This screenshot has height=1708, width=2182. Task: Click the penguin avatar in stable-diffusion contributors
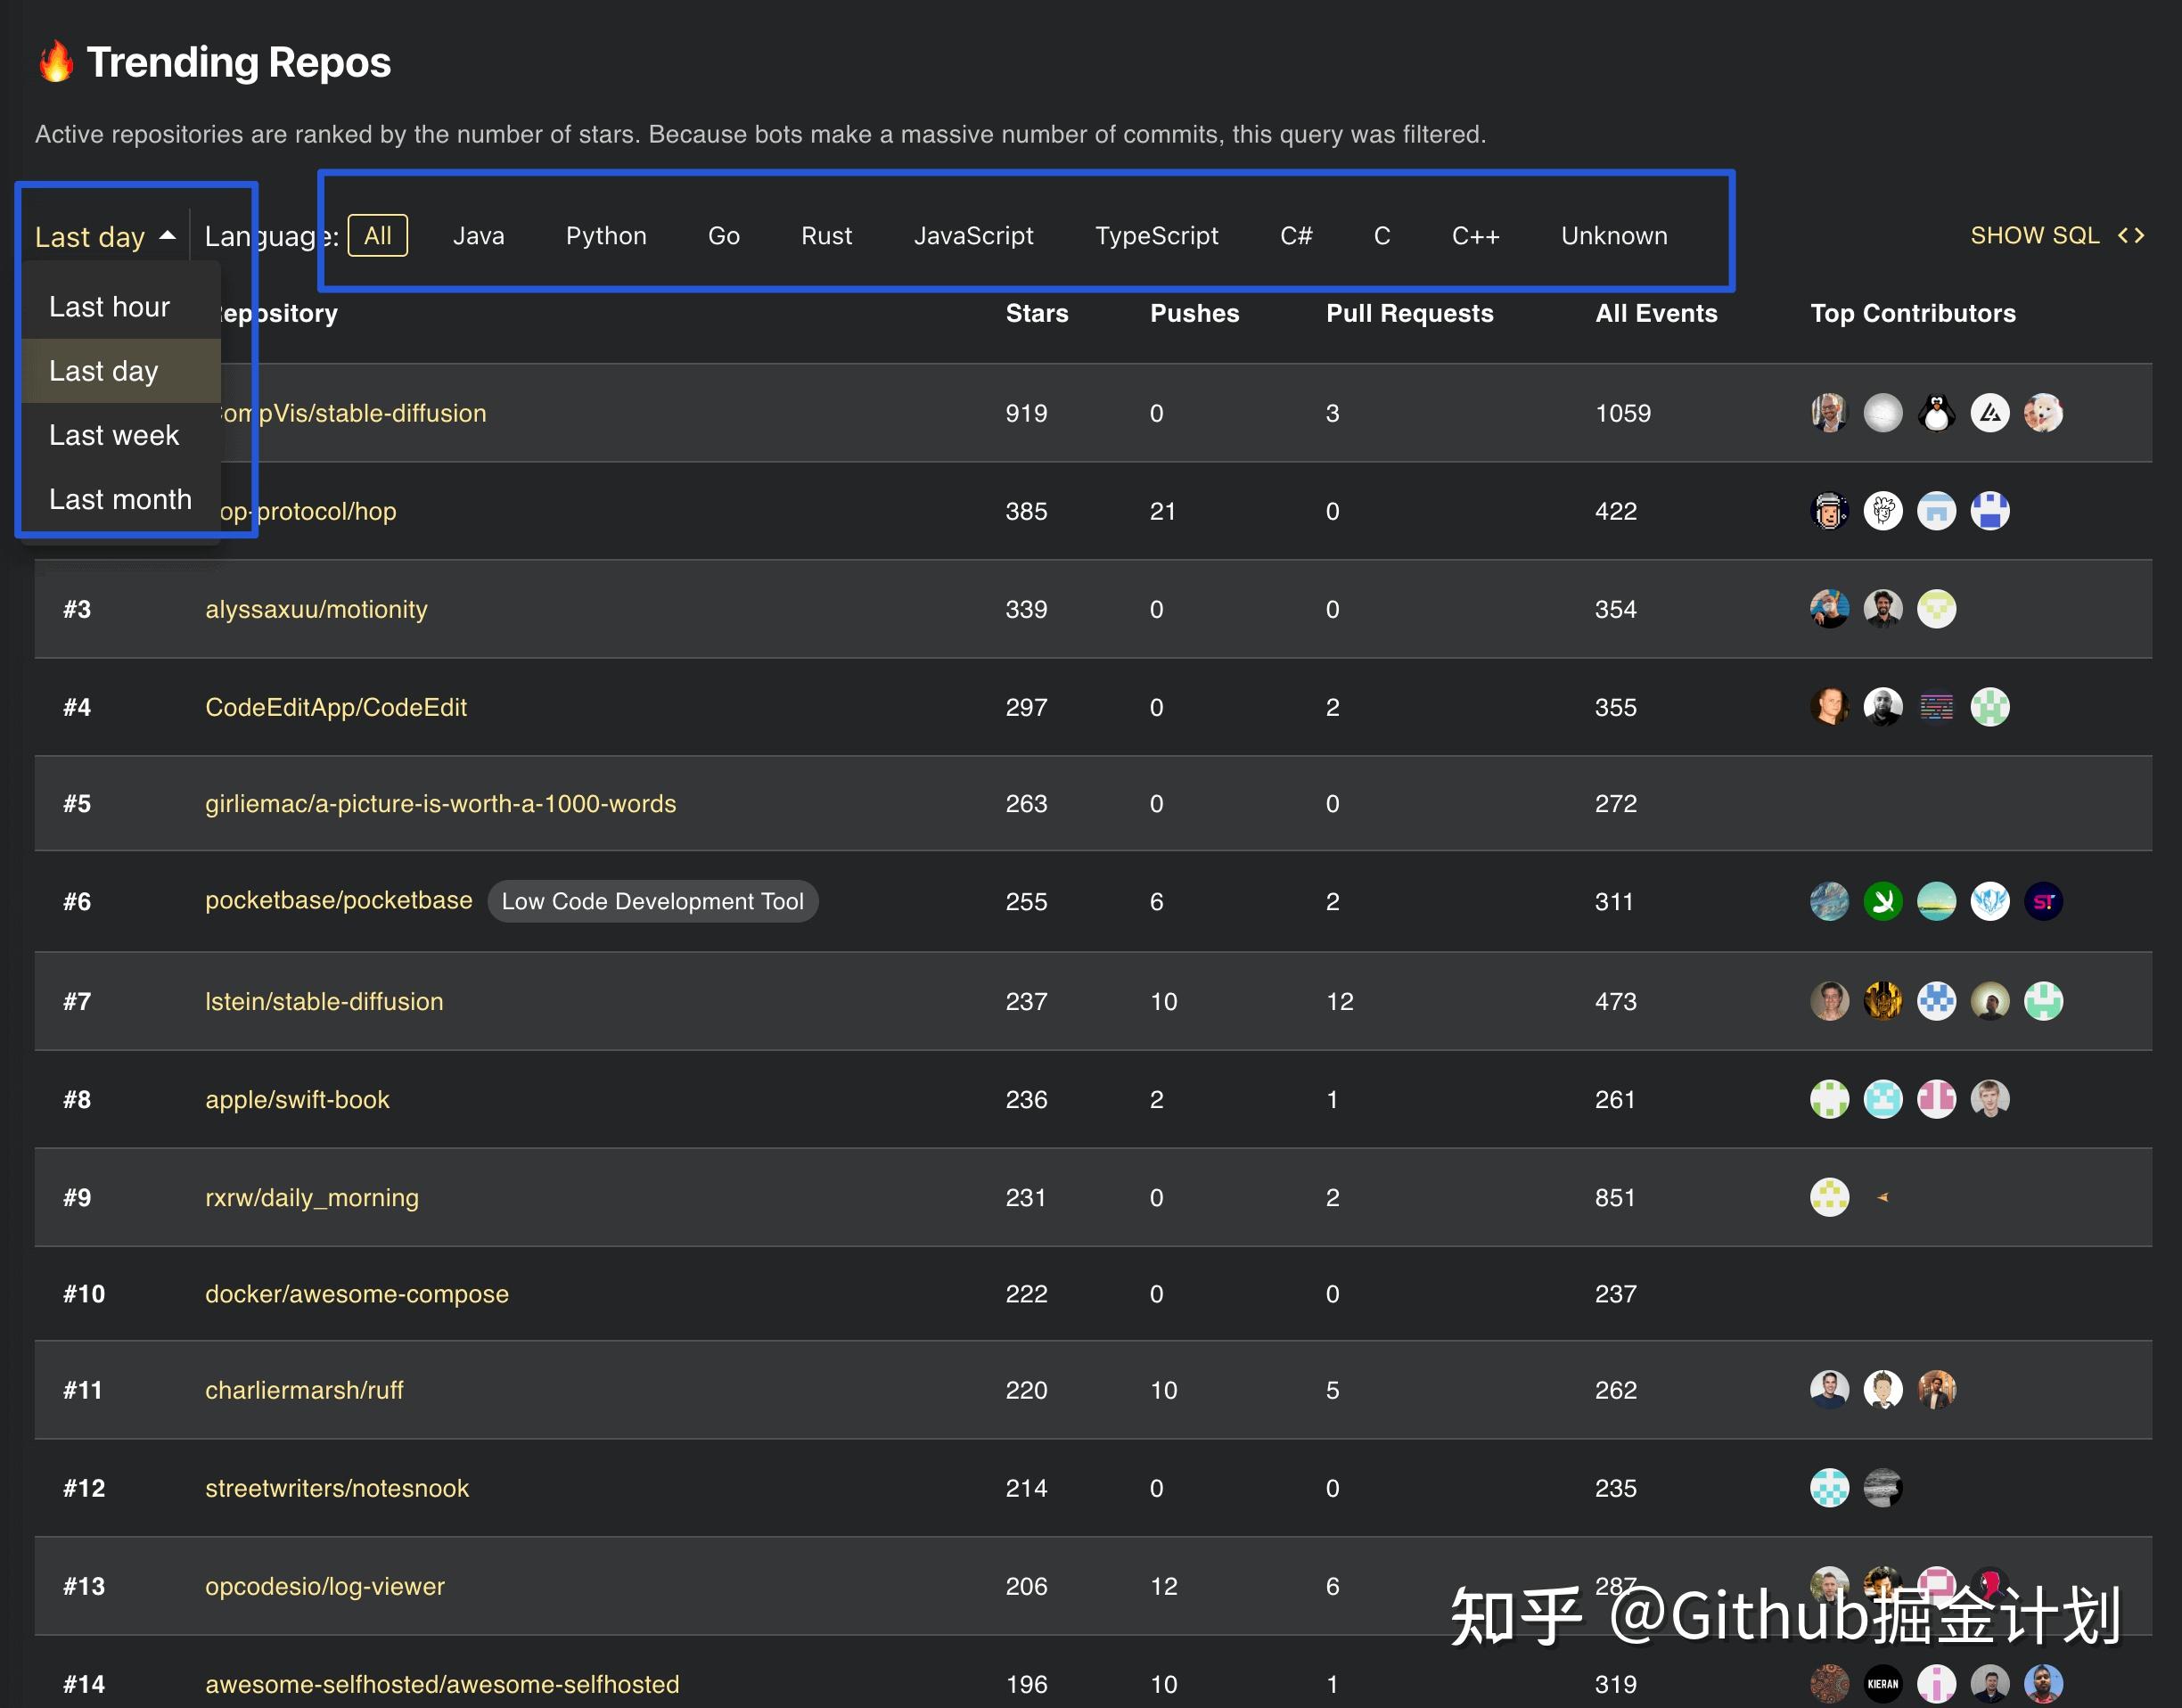click(1937, 412)
